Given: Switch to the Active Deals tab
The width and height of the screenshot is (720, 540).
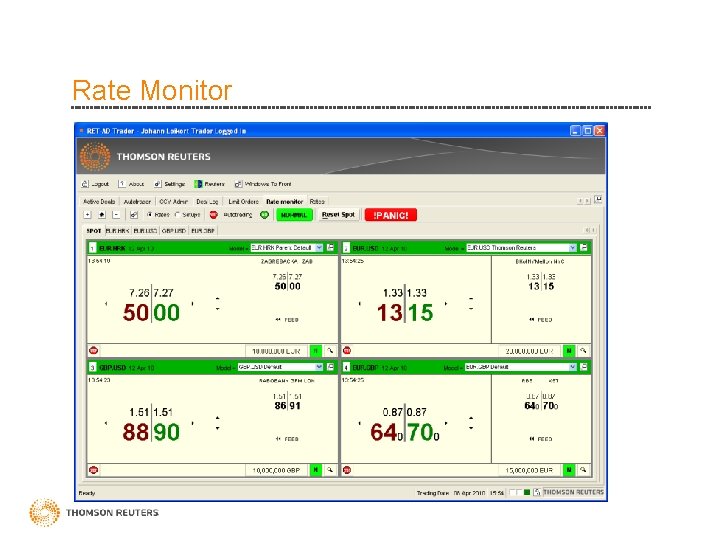Looking at the screenshot, I should [99, 202].
